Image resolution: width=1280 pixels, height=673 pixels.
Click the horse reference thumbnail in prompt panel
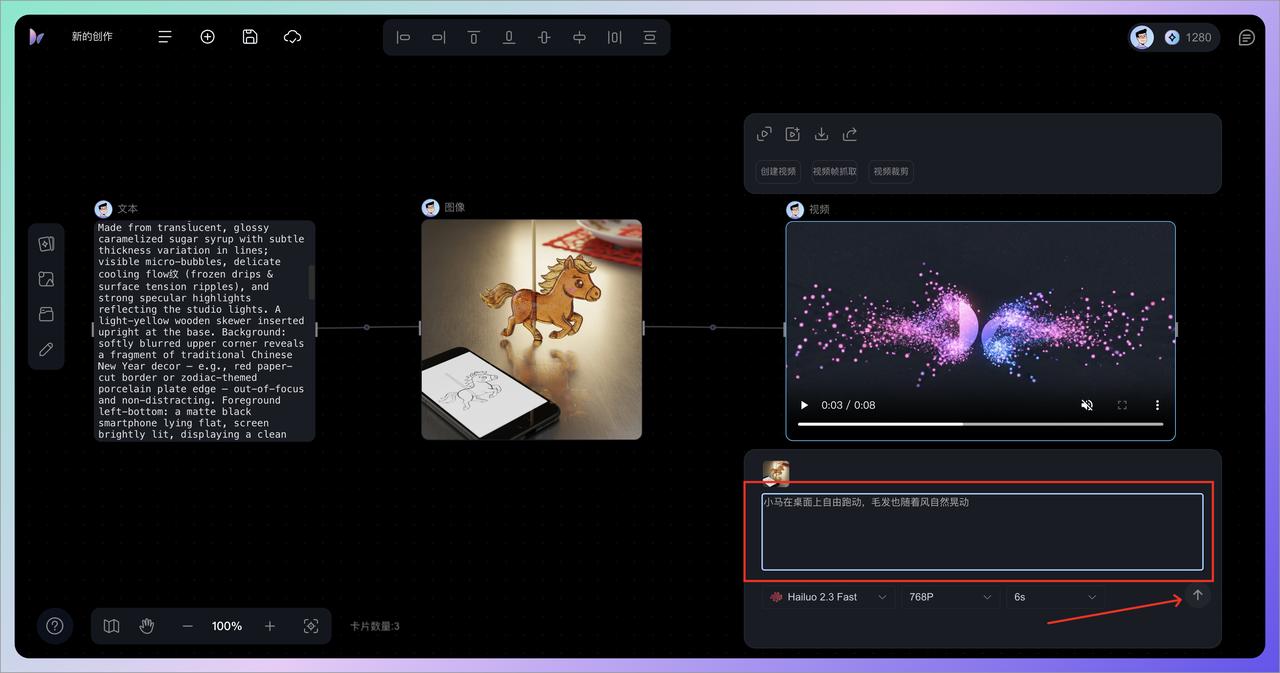[776, 473]
